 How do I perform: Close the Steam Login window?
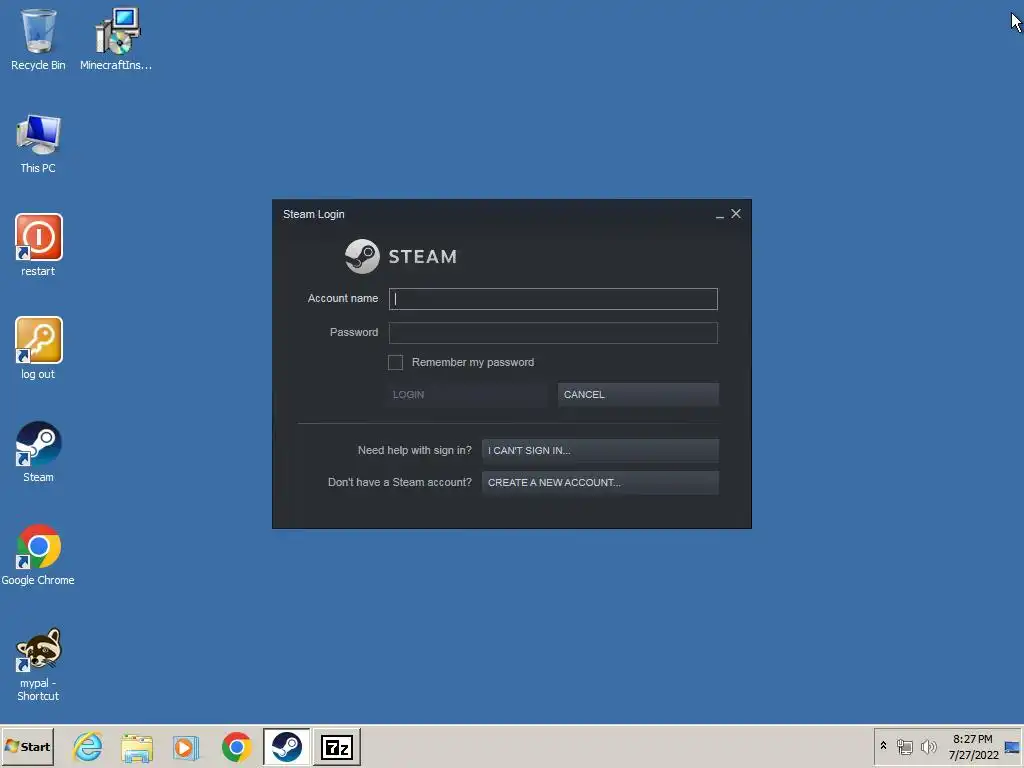pyautogui.click(x=736, y=214)
